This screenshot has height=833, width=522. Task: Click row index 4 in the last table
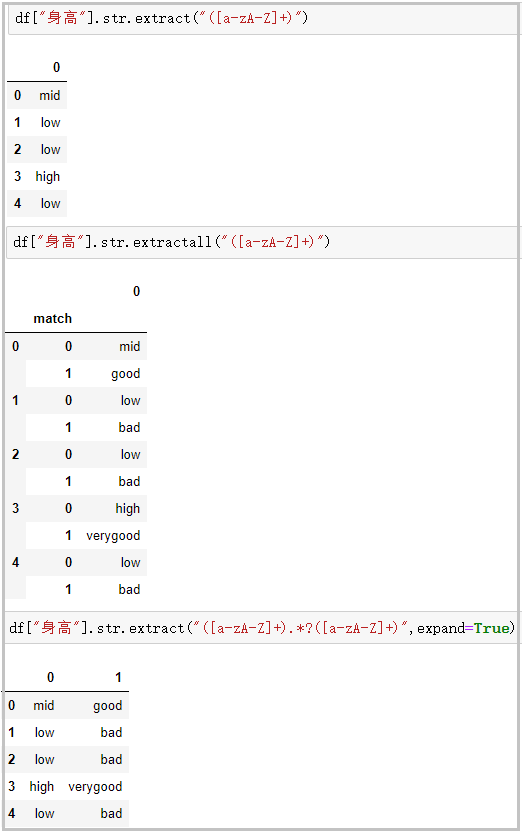[x=12, y=813]
